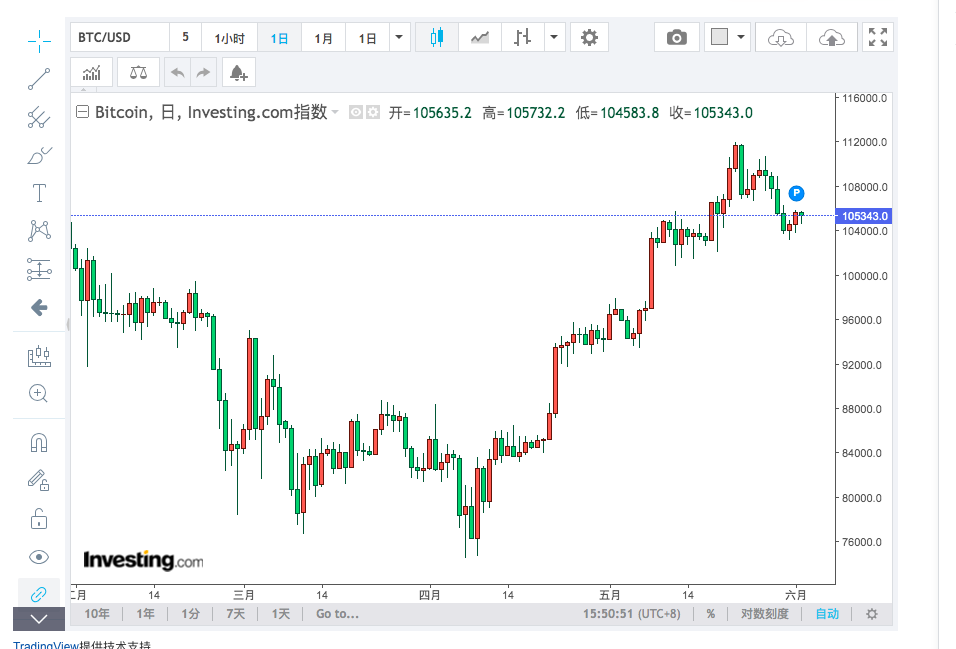Screen dimensions: 956x649
Task: Open the indicators chart icon
Action: click(x=92, y=73)
